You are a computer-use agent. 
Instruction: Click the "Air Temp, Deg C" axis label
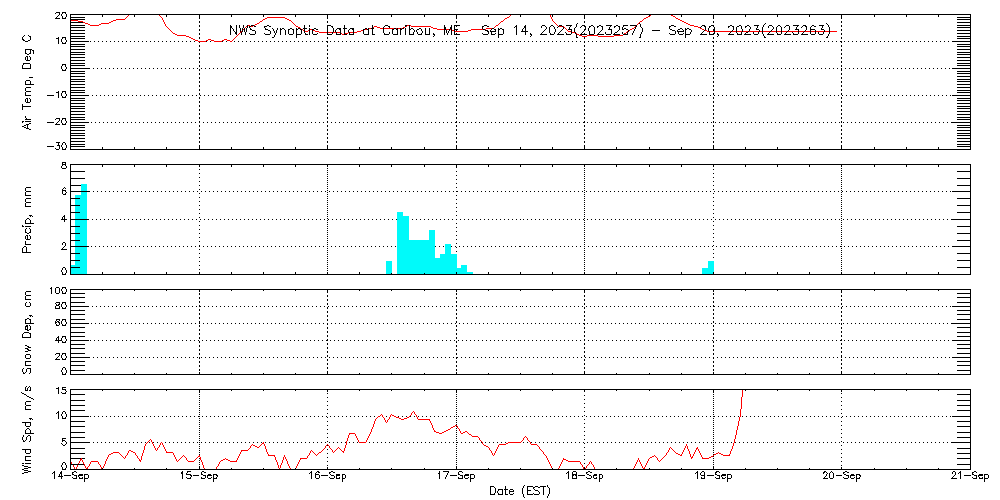(28, 80)
